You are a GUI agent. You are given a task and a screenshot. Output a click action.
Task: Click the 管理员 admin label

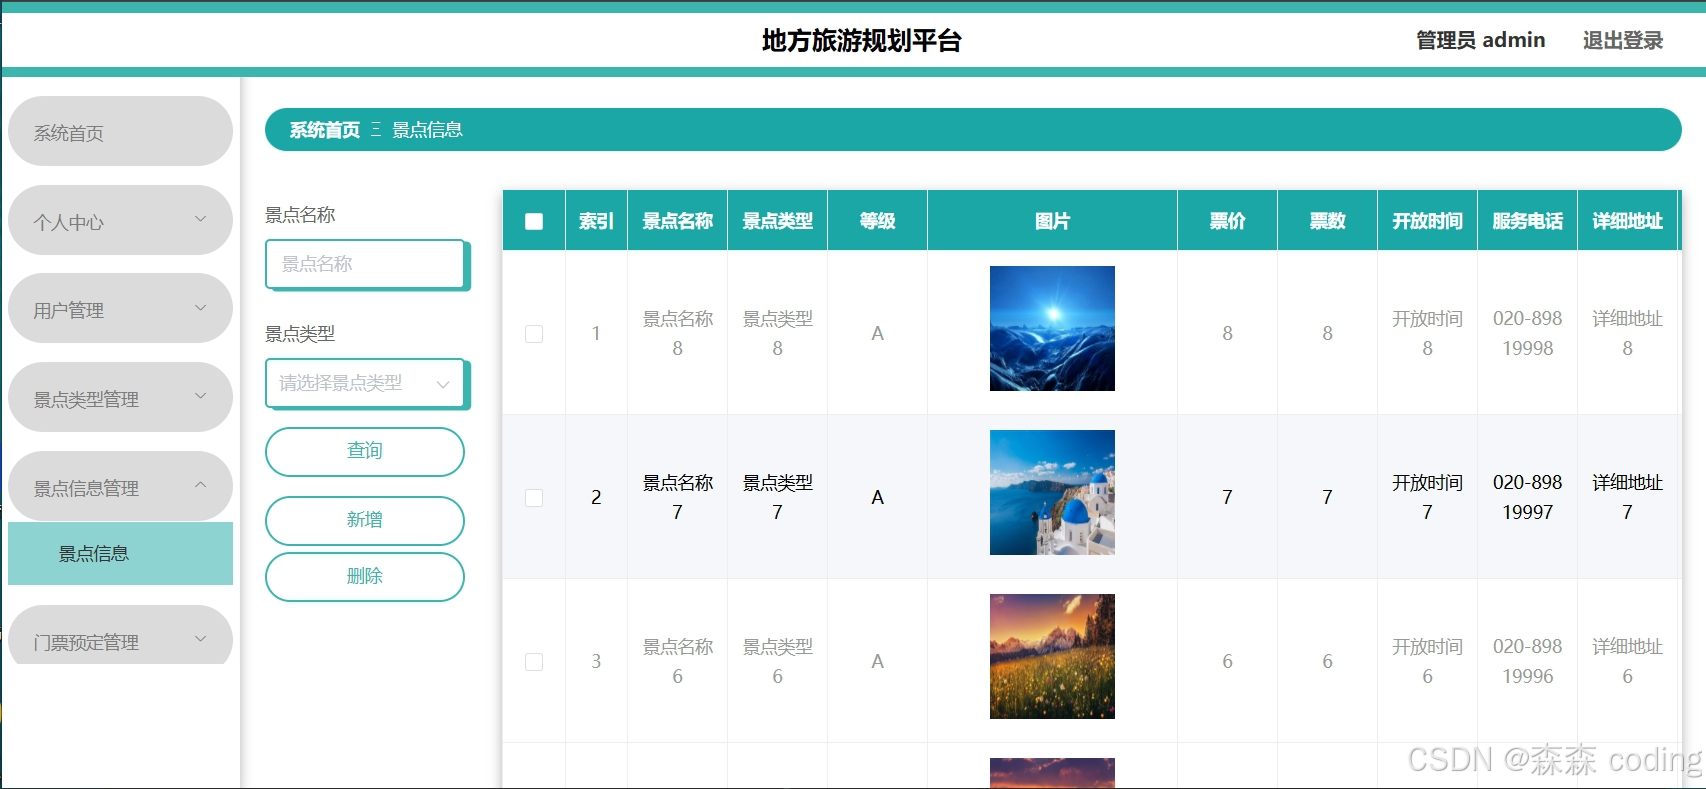[x=1480, y=40]
